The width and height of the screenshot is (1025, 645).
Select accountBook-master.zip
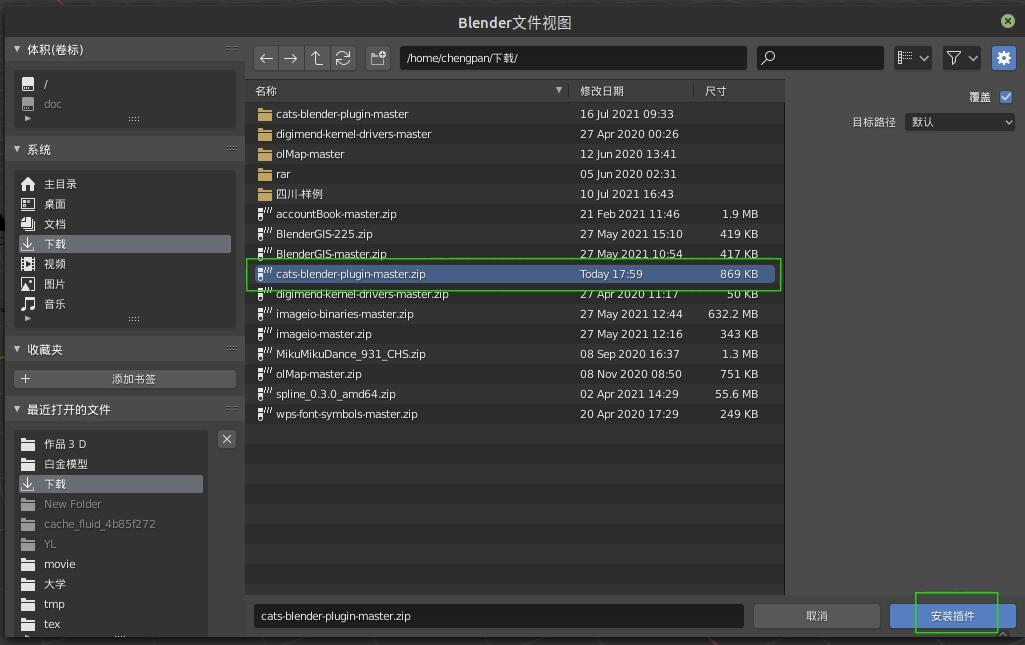click(515, 214)
